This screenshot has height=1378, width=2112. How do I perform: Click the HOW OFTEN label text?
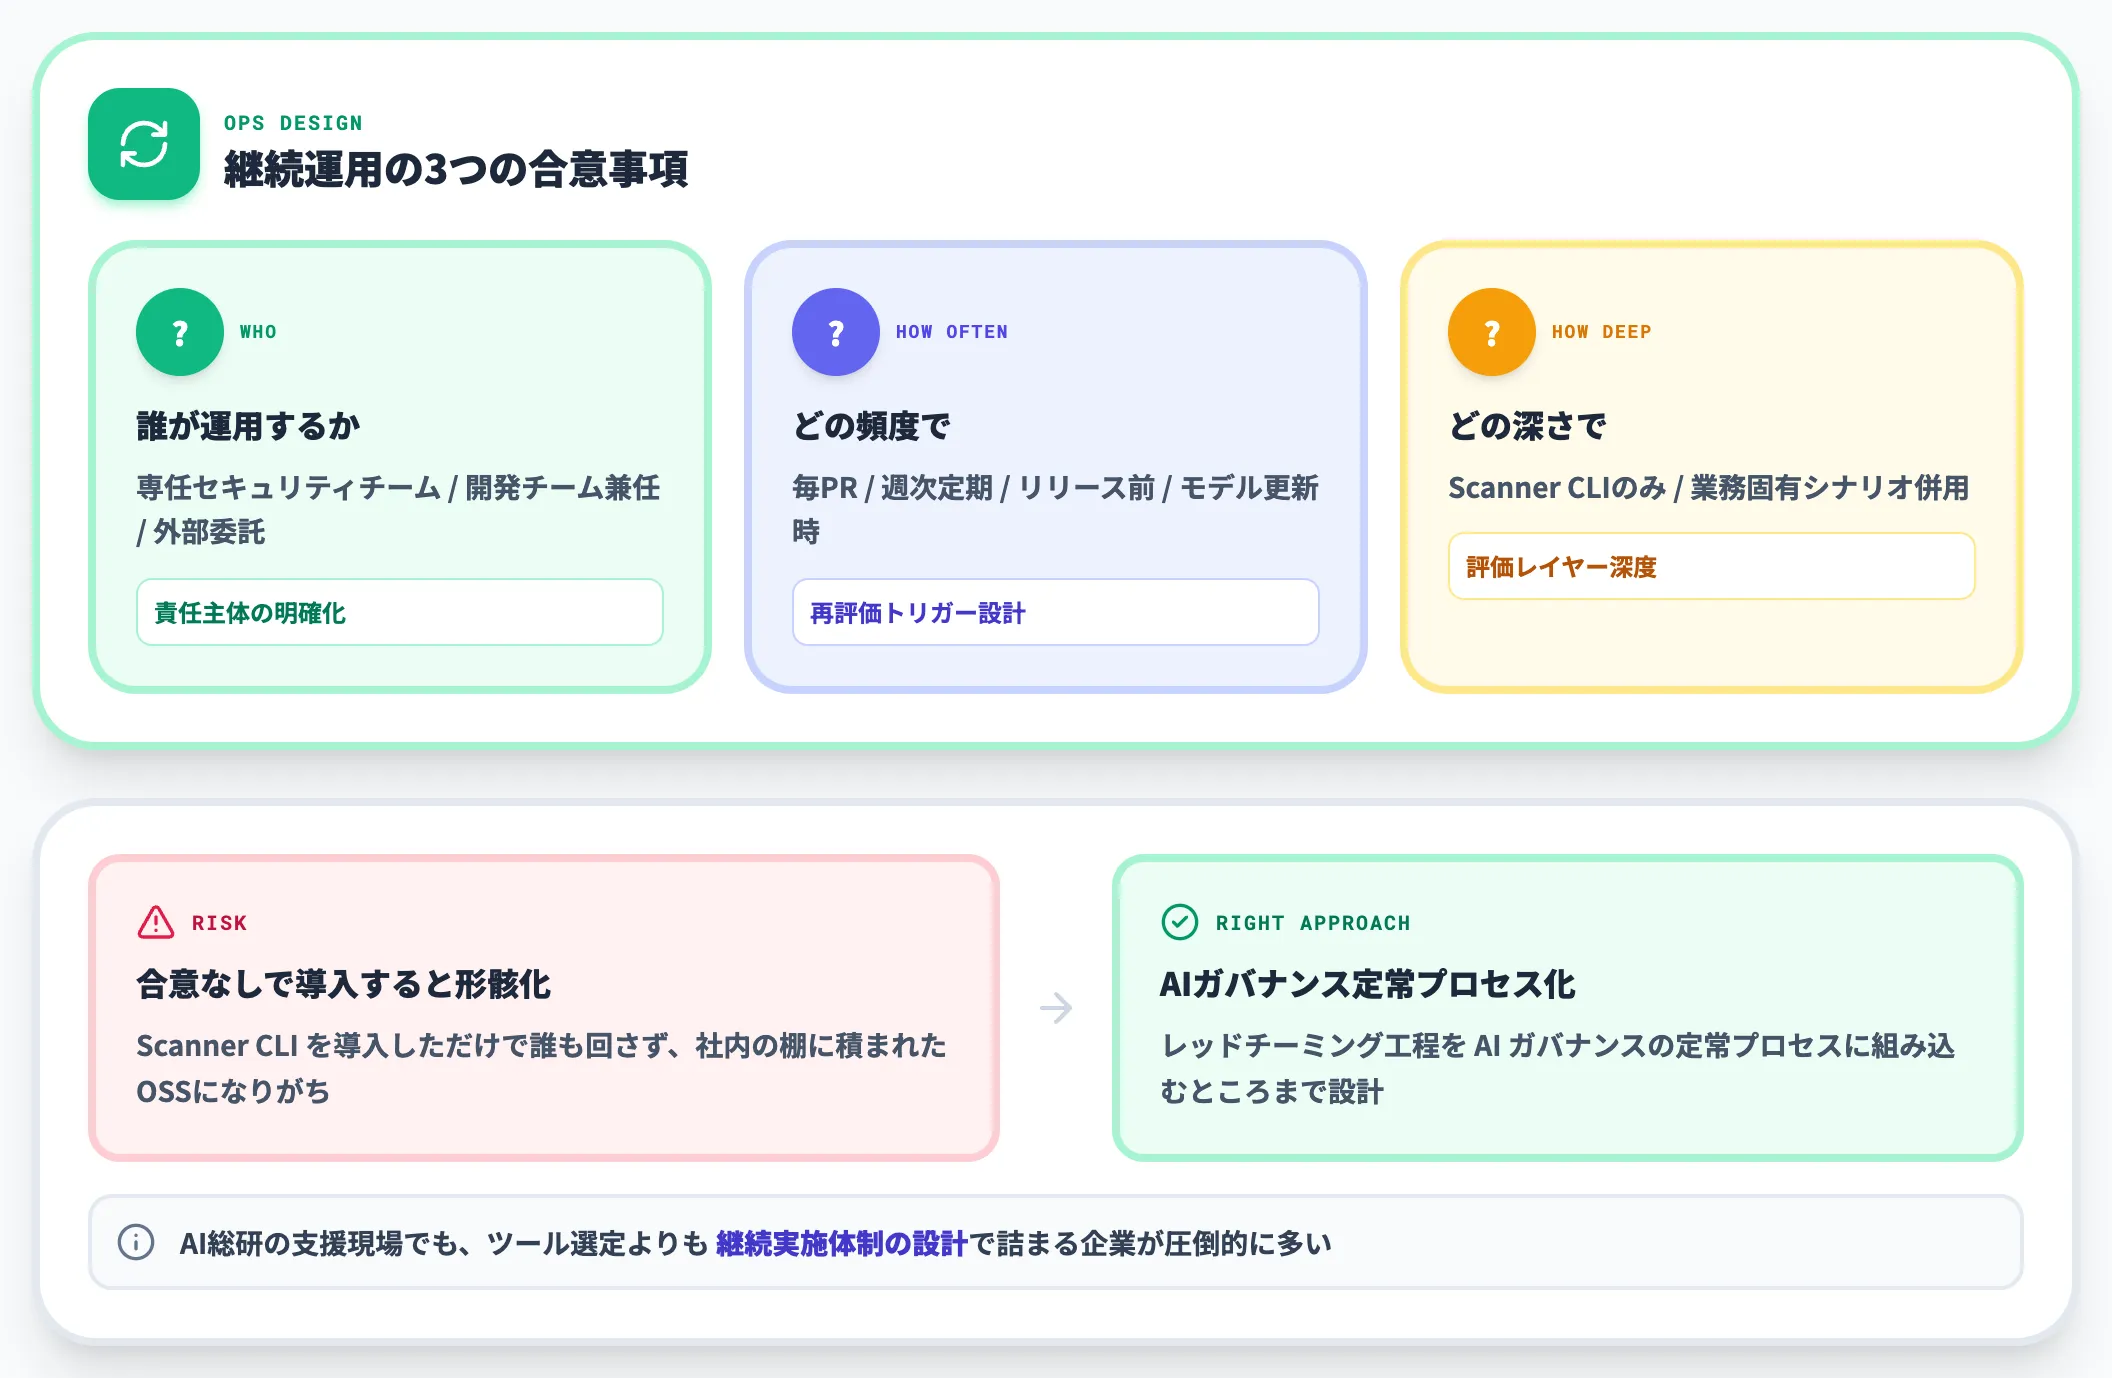952,332
